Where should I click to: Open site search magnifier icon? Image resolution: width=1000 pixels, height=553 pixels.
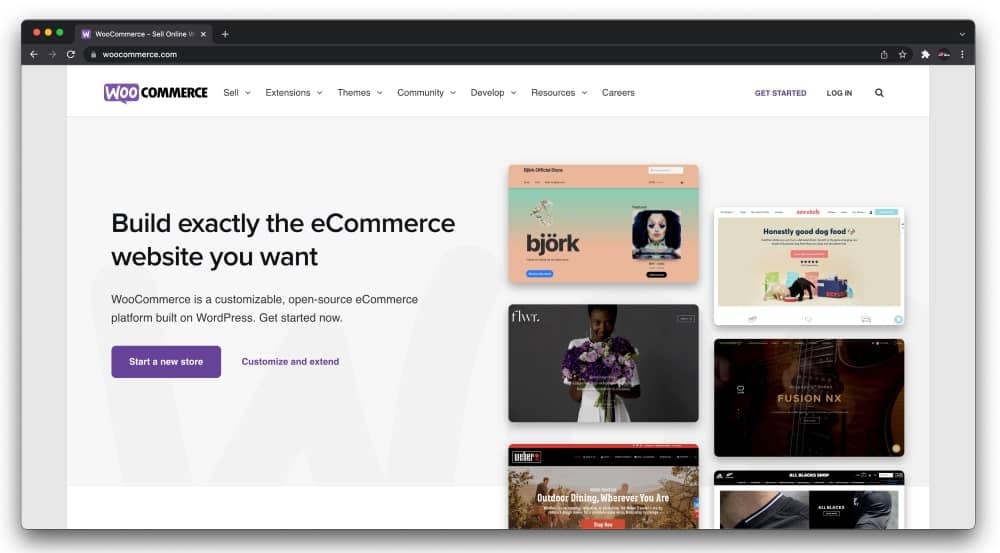point(879,93)
